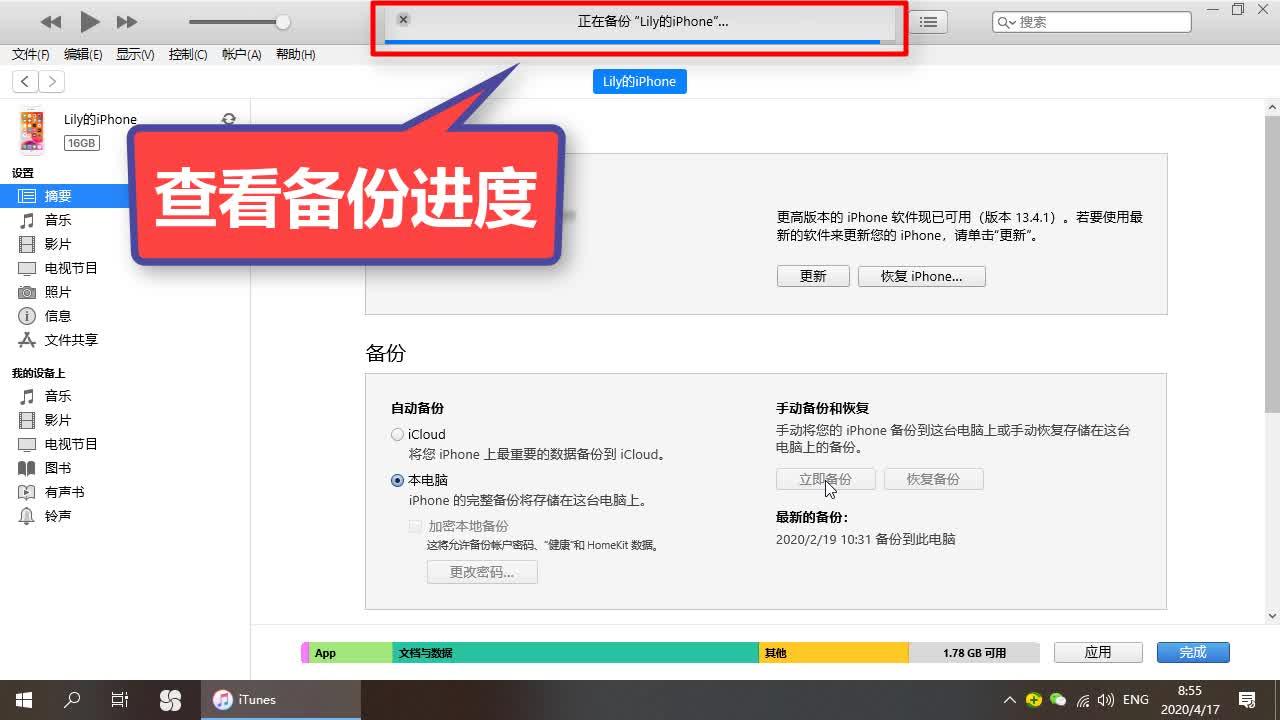
Task: Cancel the backup with the X button
Action: (403, 20)
